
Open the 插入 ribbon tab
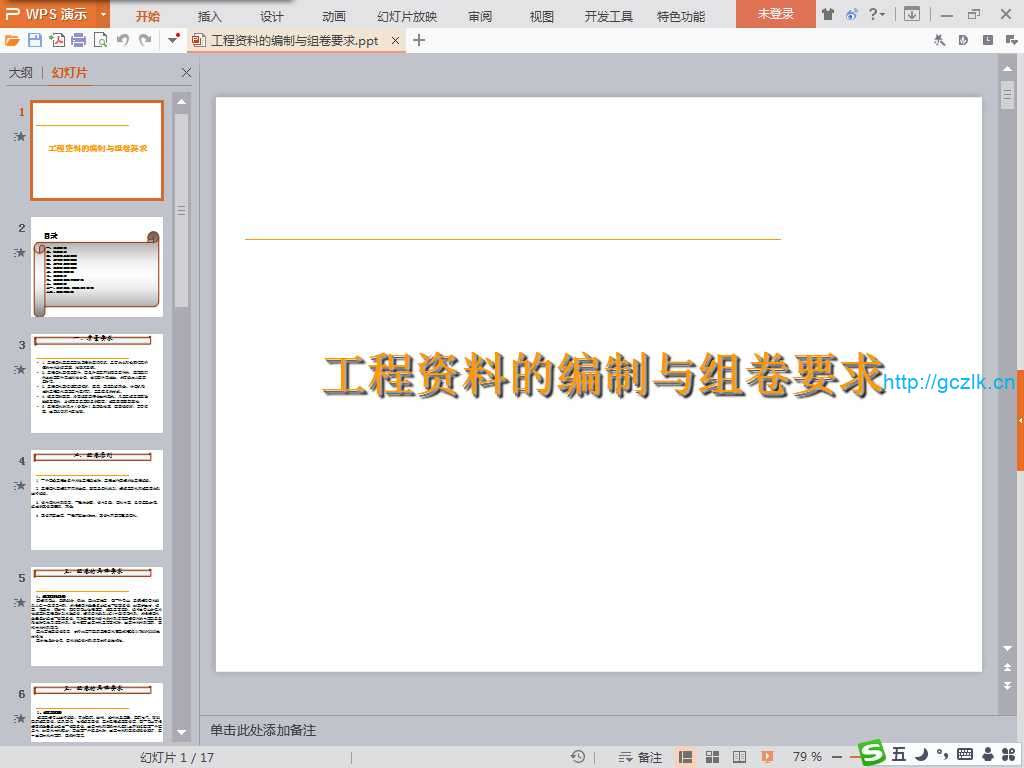(210, 16)
